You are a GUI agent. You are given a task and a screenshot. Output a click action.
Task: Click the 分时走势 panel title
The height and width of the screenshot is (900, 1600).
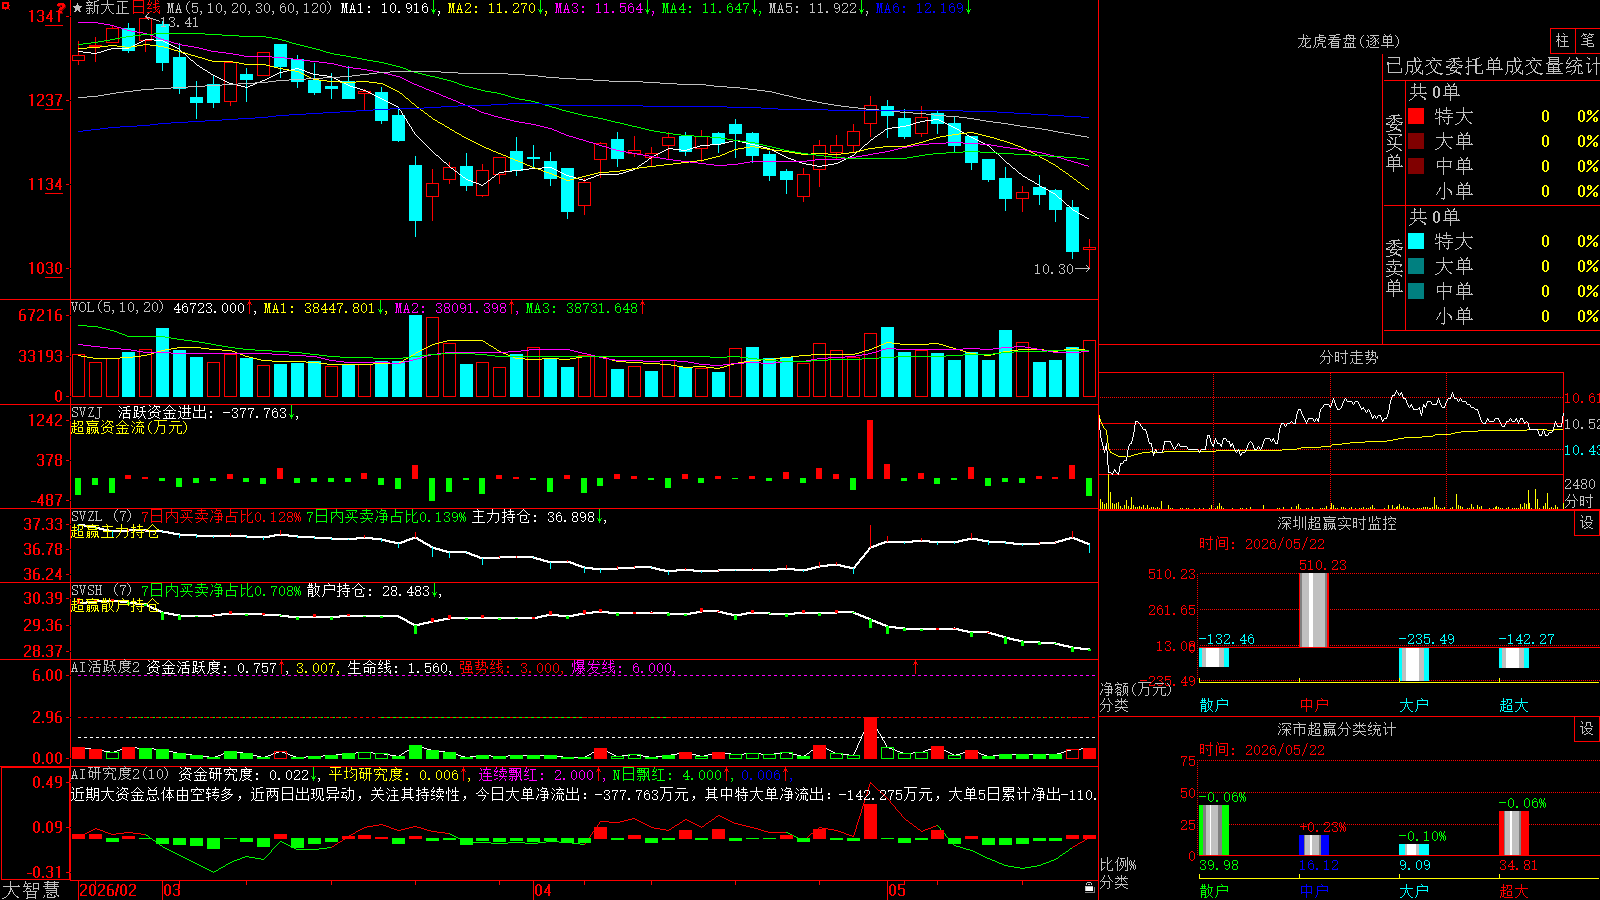tap(1348, 357)
